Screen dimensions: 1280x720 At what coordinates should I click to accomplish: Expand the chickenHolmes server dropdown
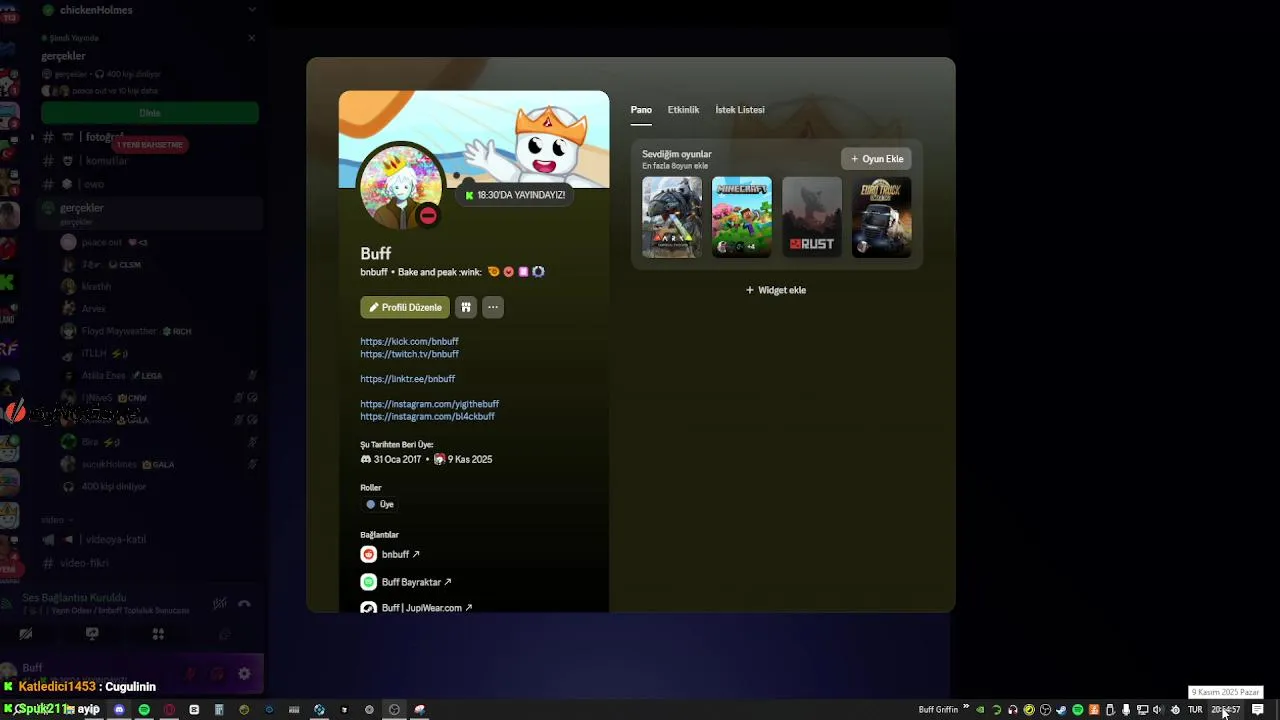(251, 10)
